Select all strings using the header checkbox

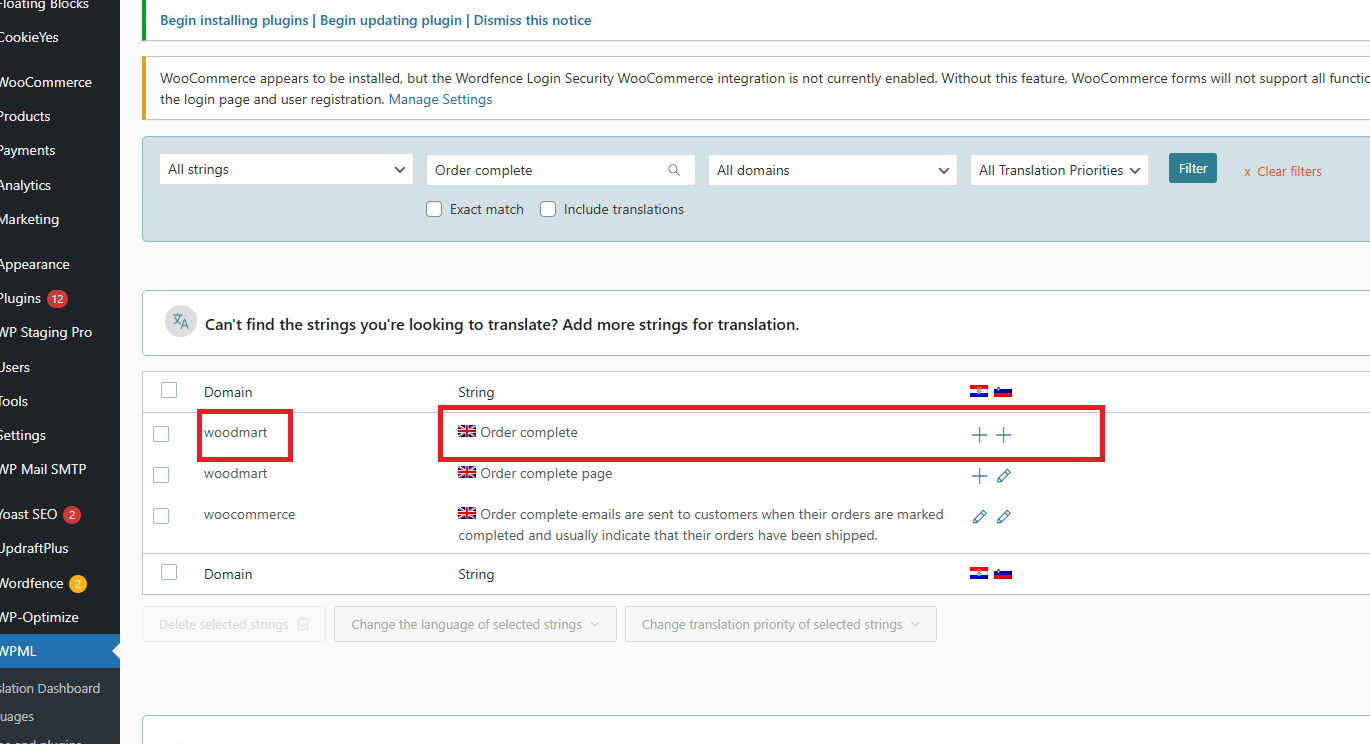(x=169, y=390)
